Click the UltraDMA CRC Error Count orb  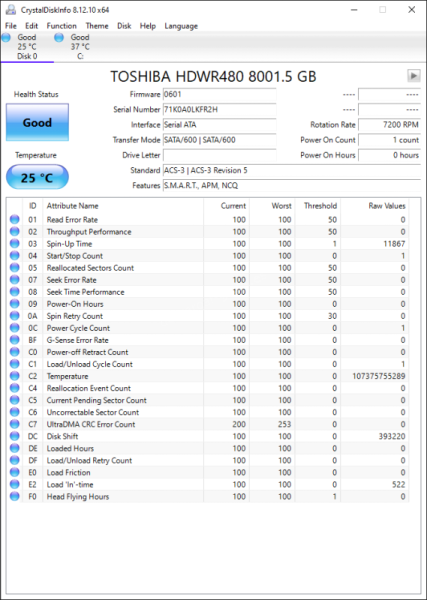(x=15, y=424)
